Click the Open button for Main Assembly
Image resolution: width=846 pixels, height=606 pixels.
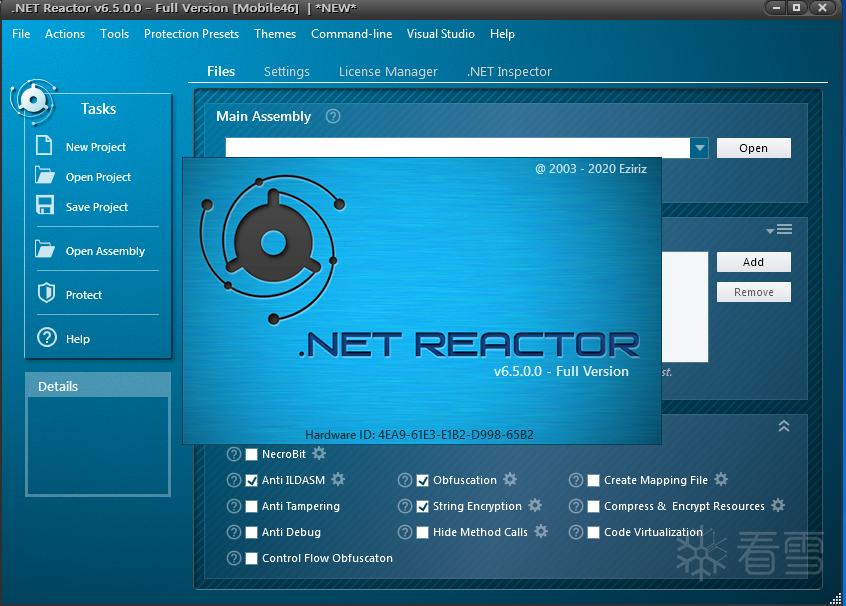pos(753,148)
